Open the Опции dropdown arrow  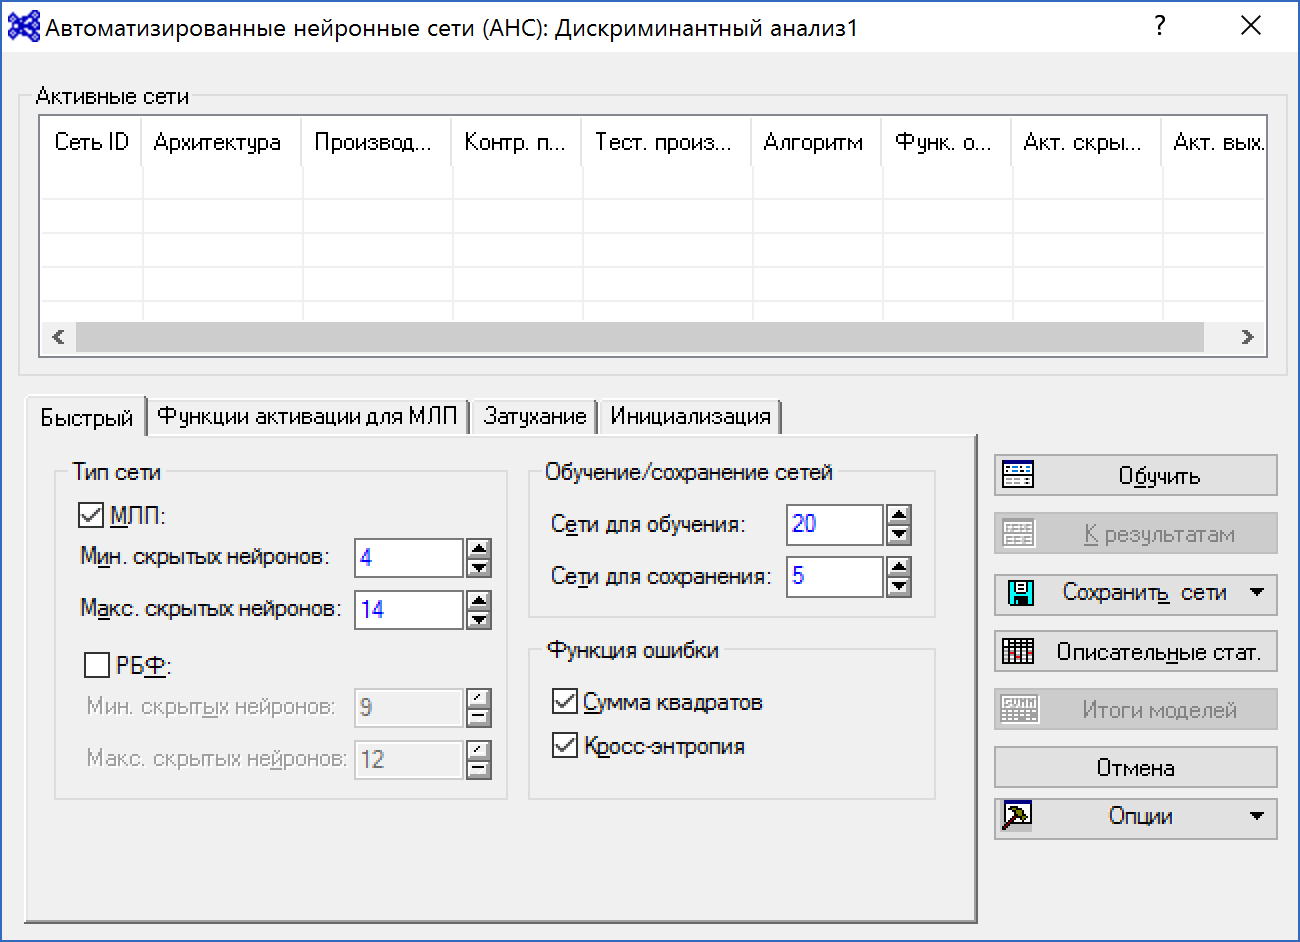click(1257, 816)
